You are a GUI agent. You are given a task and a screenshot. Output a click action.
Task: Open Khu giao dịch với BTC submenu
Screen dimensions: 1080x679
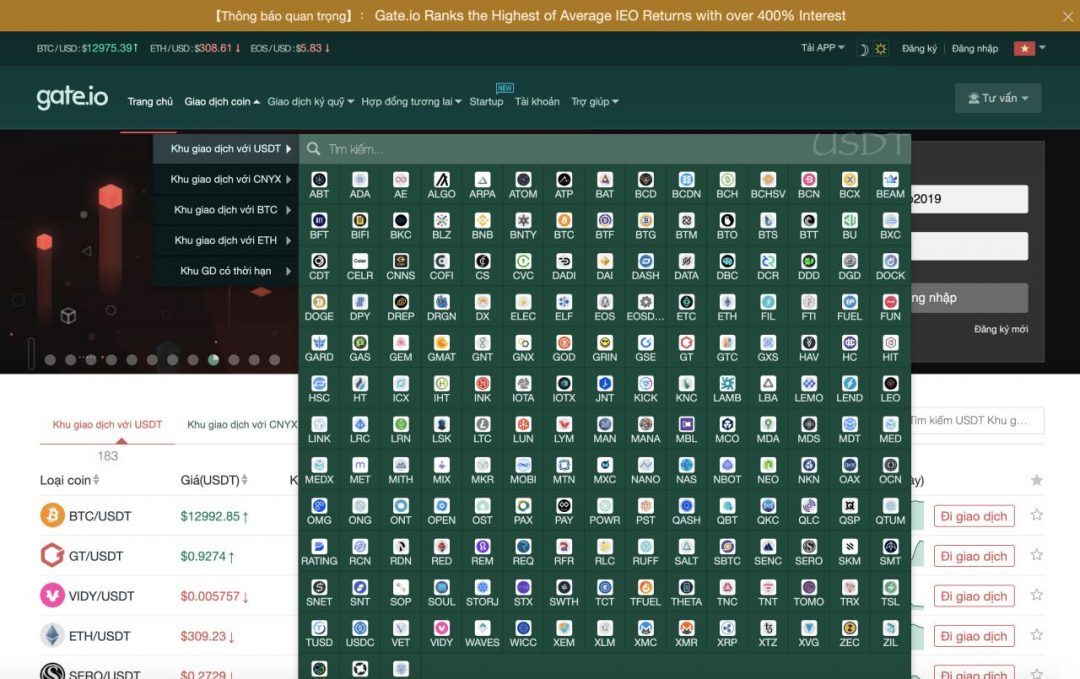coord(226,209)
